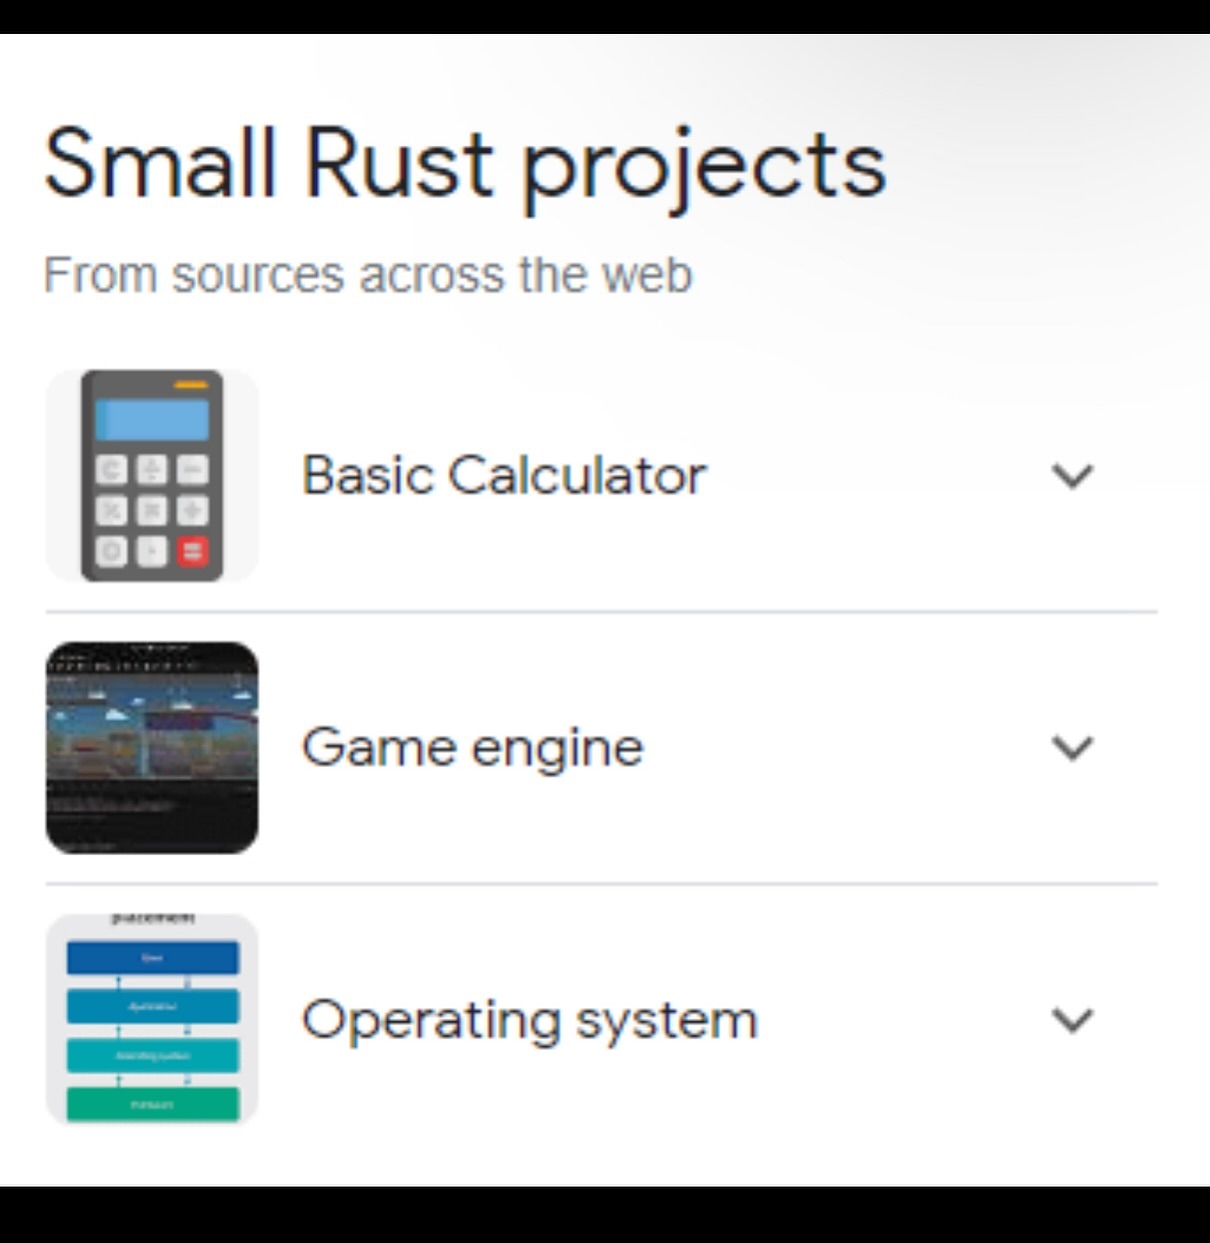The height and width of the screenshot is (1243, 1210).
Task: Expand the Operating system chevron arrow
Action: [x=1072, y=1020]
